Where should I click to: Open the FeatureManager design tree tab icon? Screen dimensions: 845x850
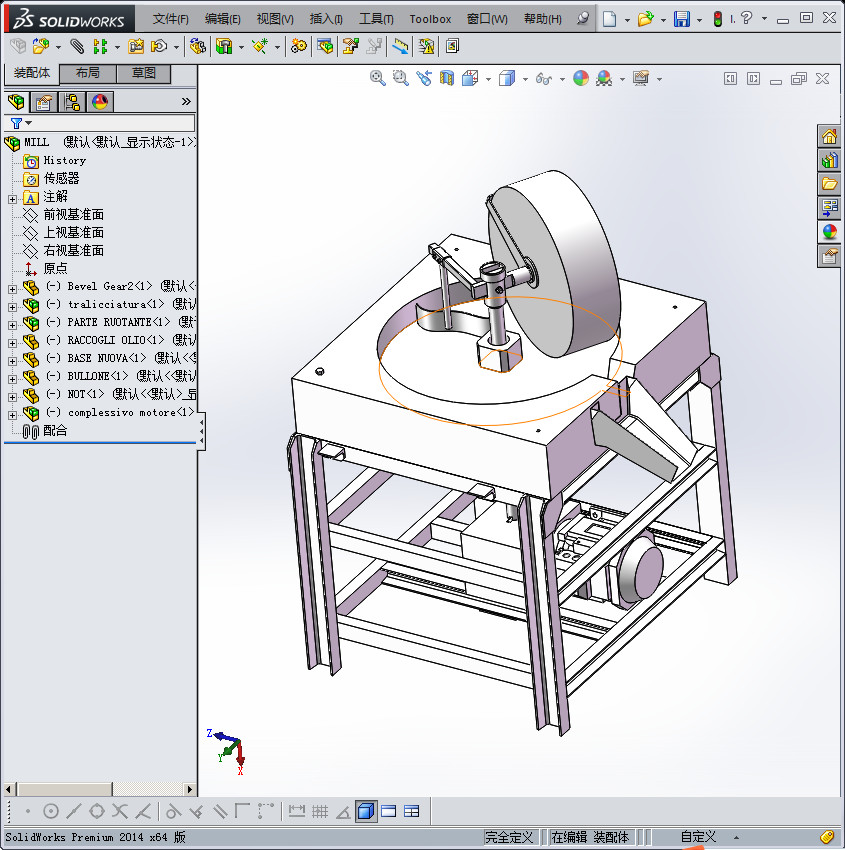pos(16,101)
